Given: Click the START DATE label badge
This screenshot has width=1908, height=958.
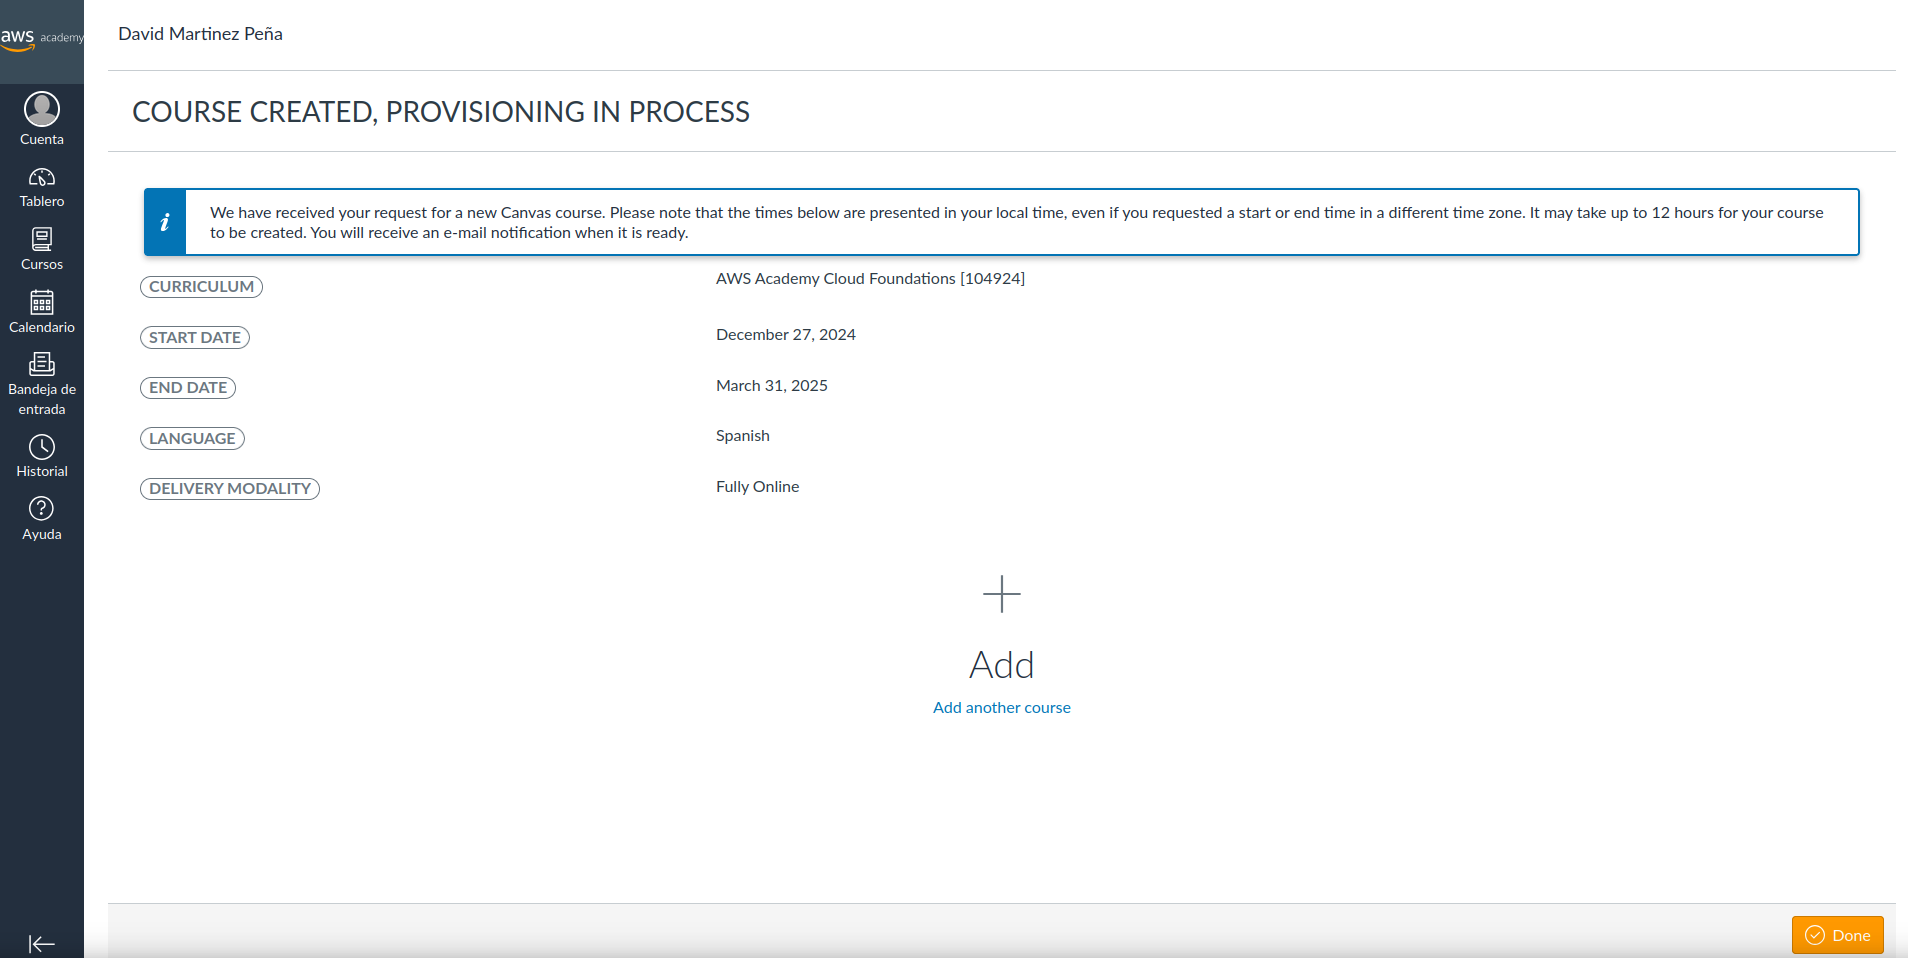Looking at the screenshot, I should 195,338.
